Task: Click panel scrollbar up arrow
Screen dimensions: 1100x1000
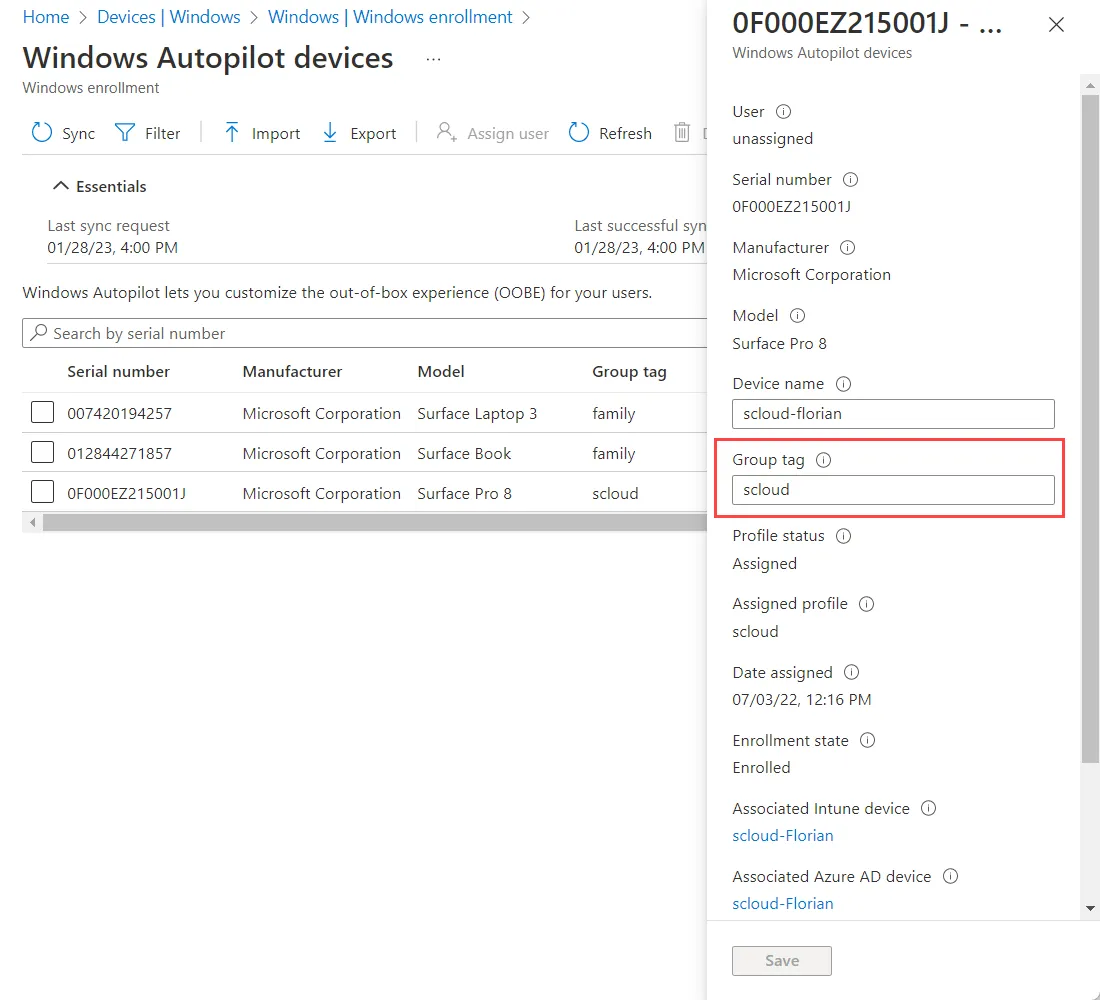Action: [x=1090, y=85]
